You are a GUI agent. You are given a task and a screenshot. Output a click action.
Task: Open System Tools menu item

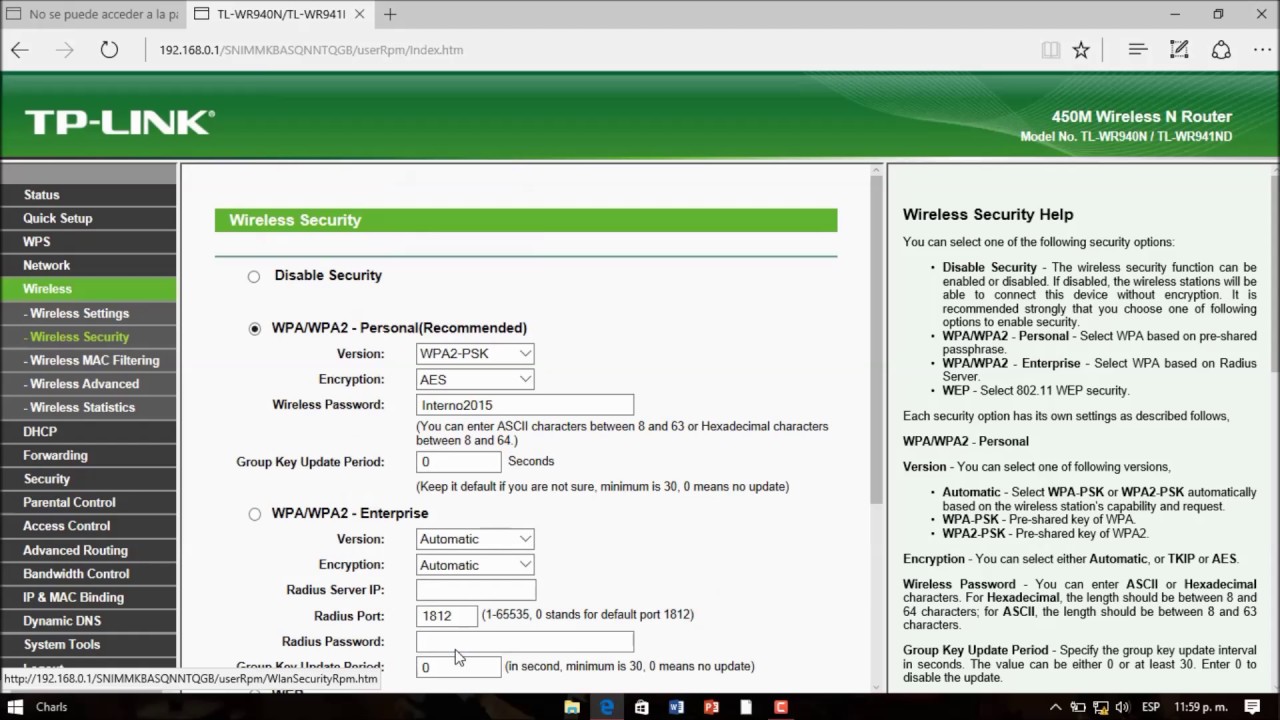click(62, 645)
